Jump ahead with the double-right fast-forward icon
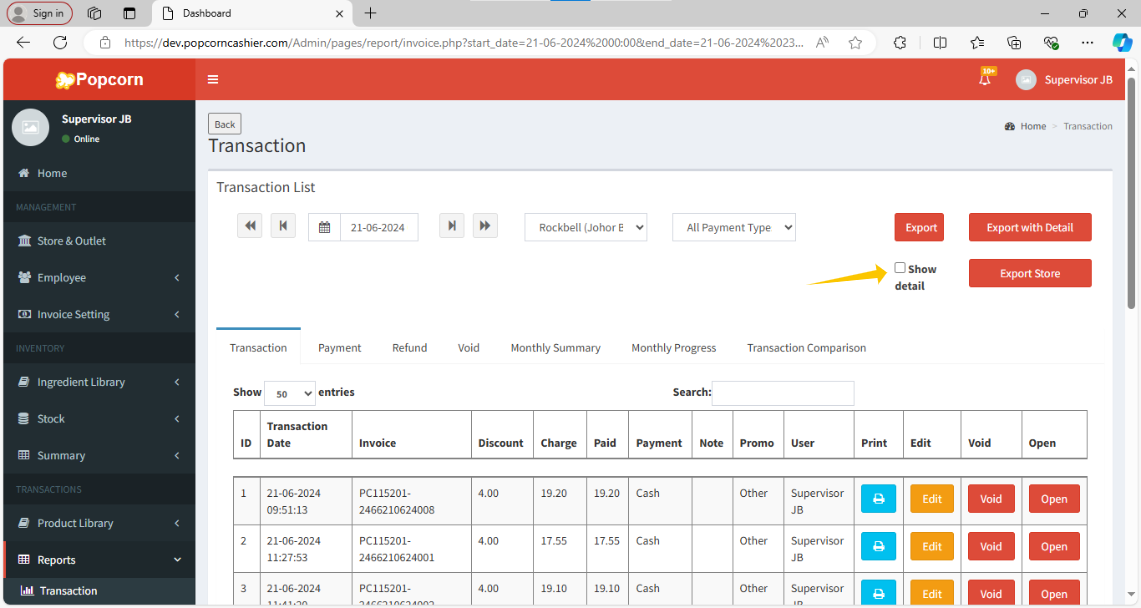 [485, 226]
